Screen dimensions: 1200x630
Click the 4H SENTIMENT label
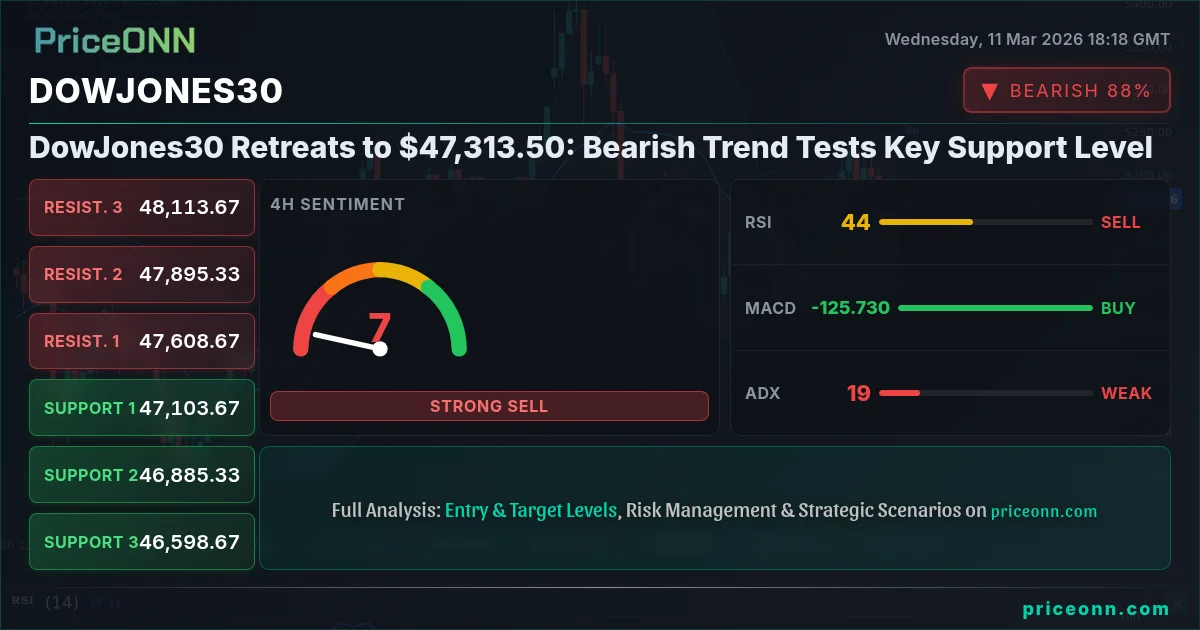(338, 204)
